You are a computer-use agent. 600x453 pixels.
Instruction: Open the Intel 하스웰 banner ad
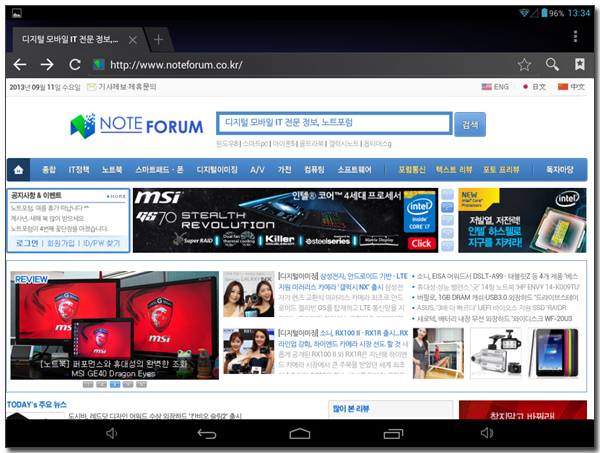[522, 220]
